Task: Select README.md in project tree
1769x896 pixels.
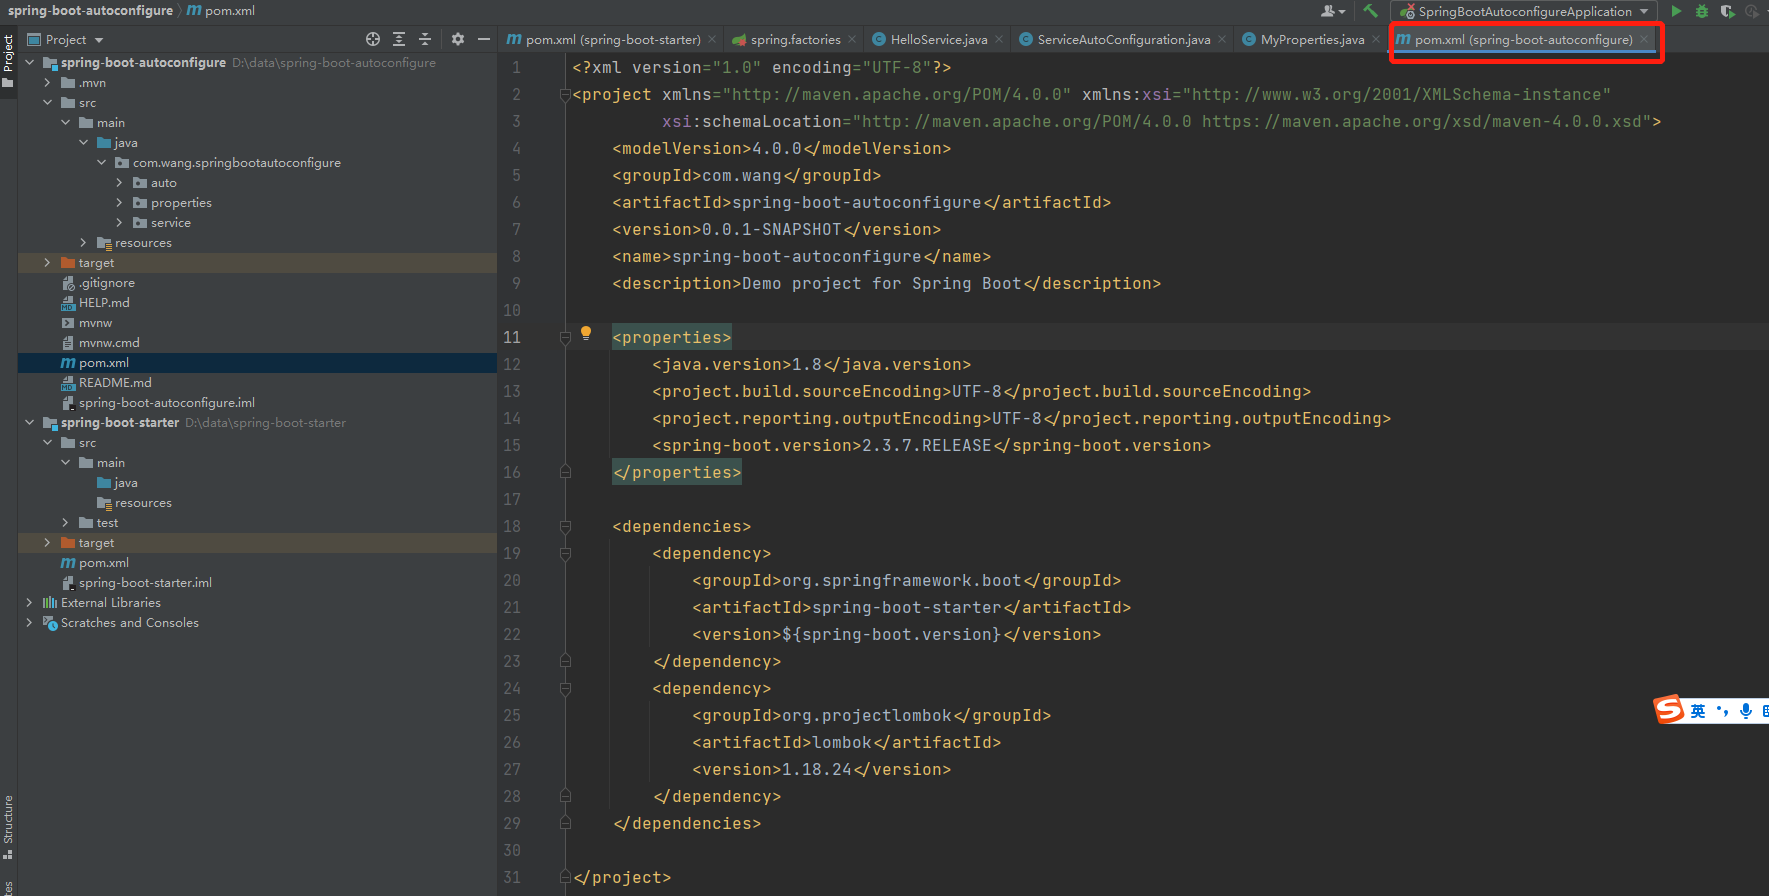Action: (x=115, y=383)
